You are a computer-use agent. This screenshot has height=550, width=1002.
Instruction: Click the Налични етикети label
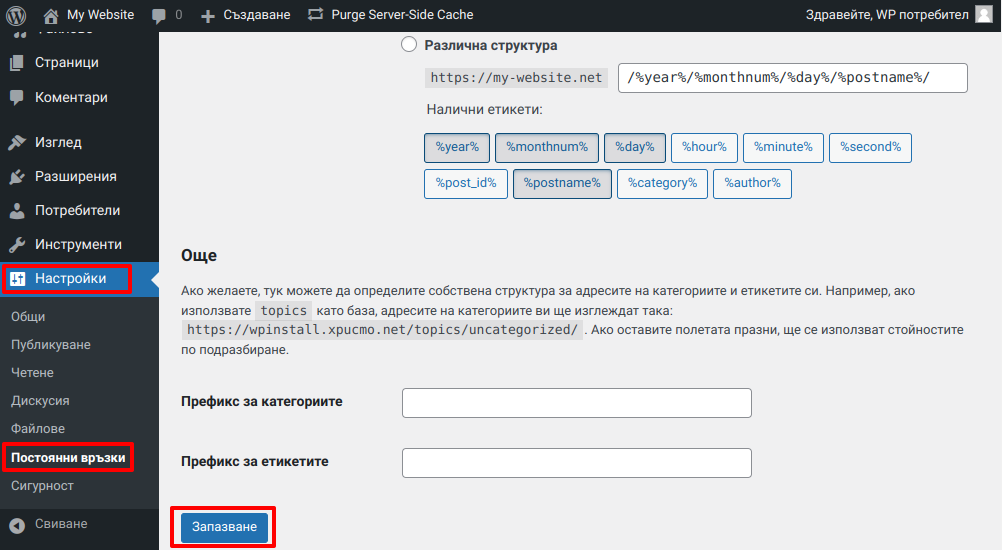(x=484, y=109)
